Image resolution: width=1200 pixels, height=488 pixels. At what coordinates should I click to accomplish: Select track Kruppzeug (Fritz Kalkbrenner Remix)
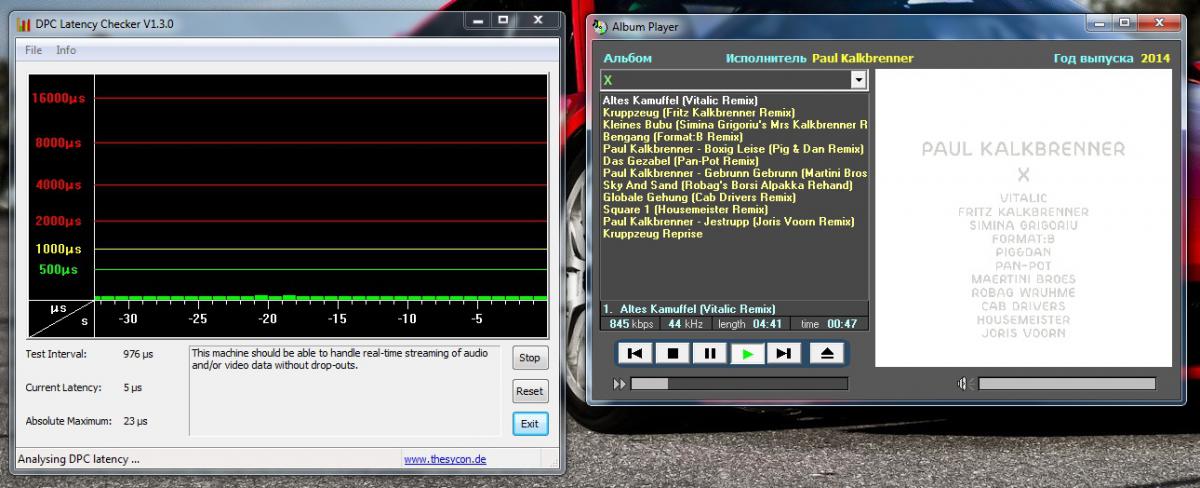(698, 112)
